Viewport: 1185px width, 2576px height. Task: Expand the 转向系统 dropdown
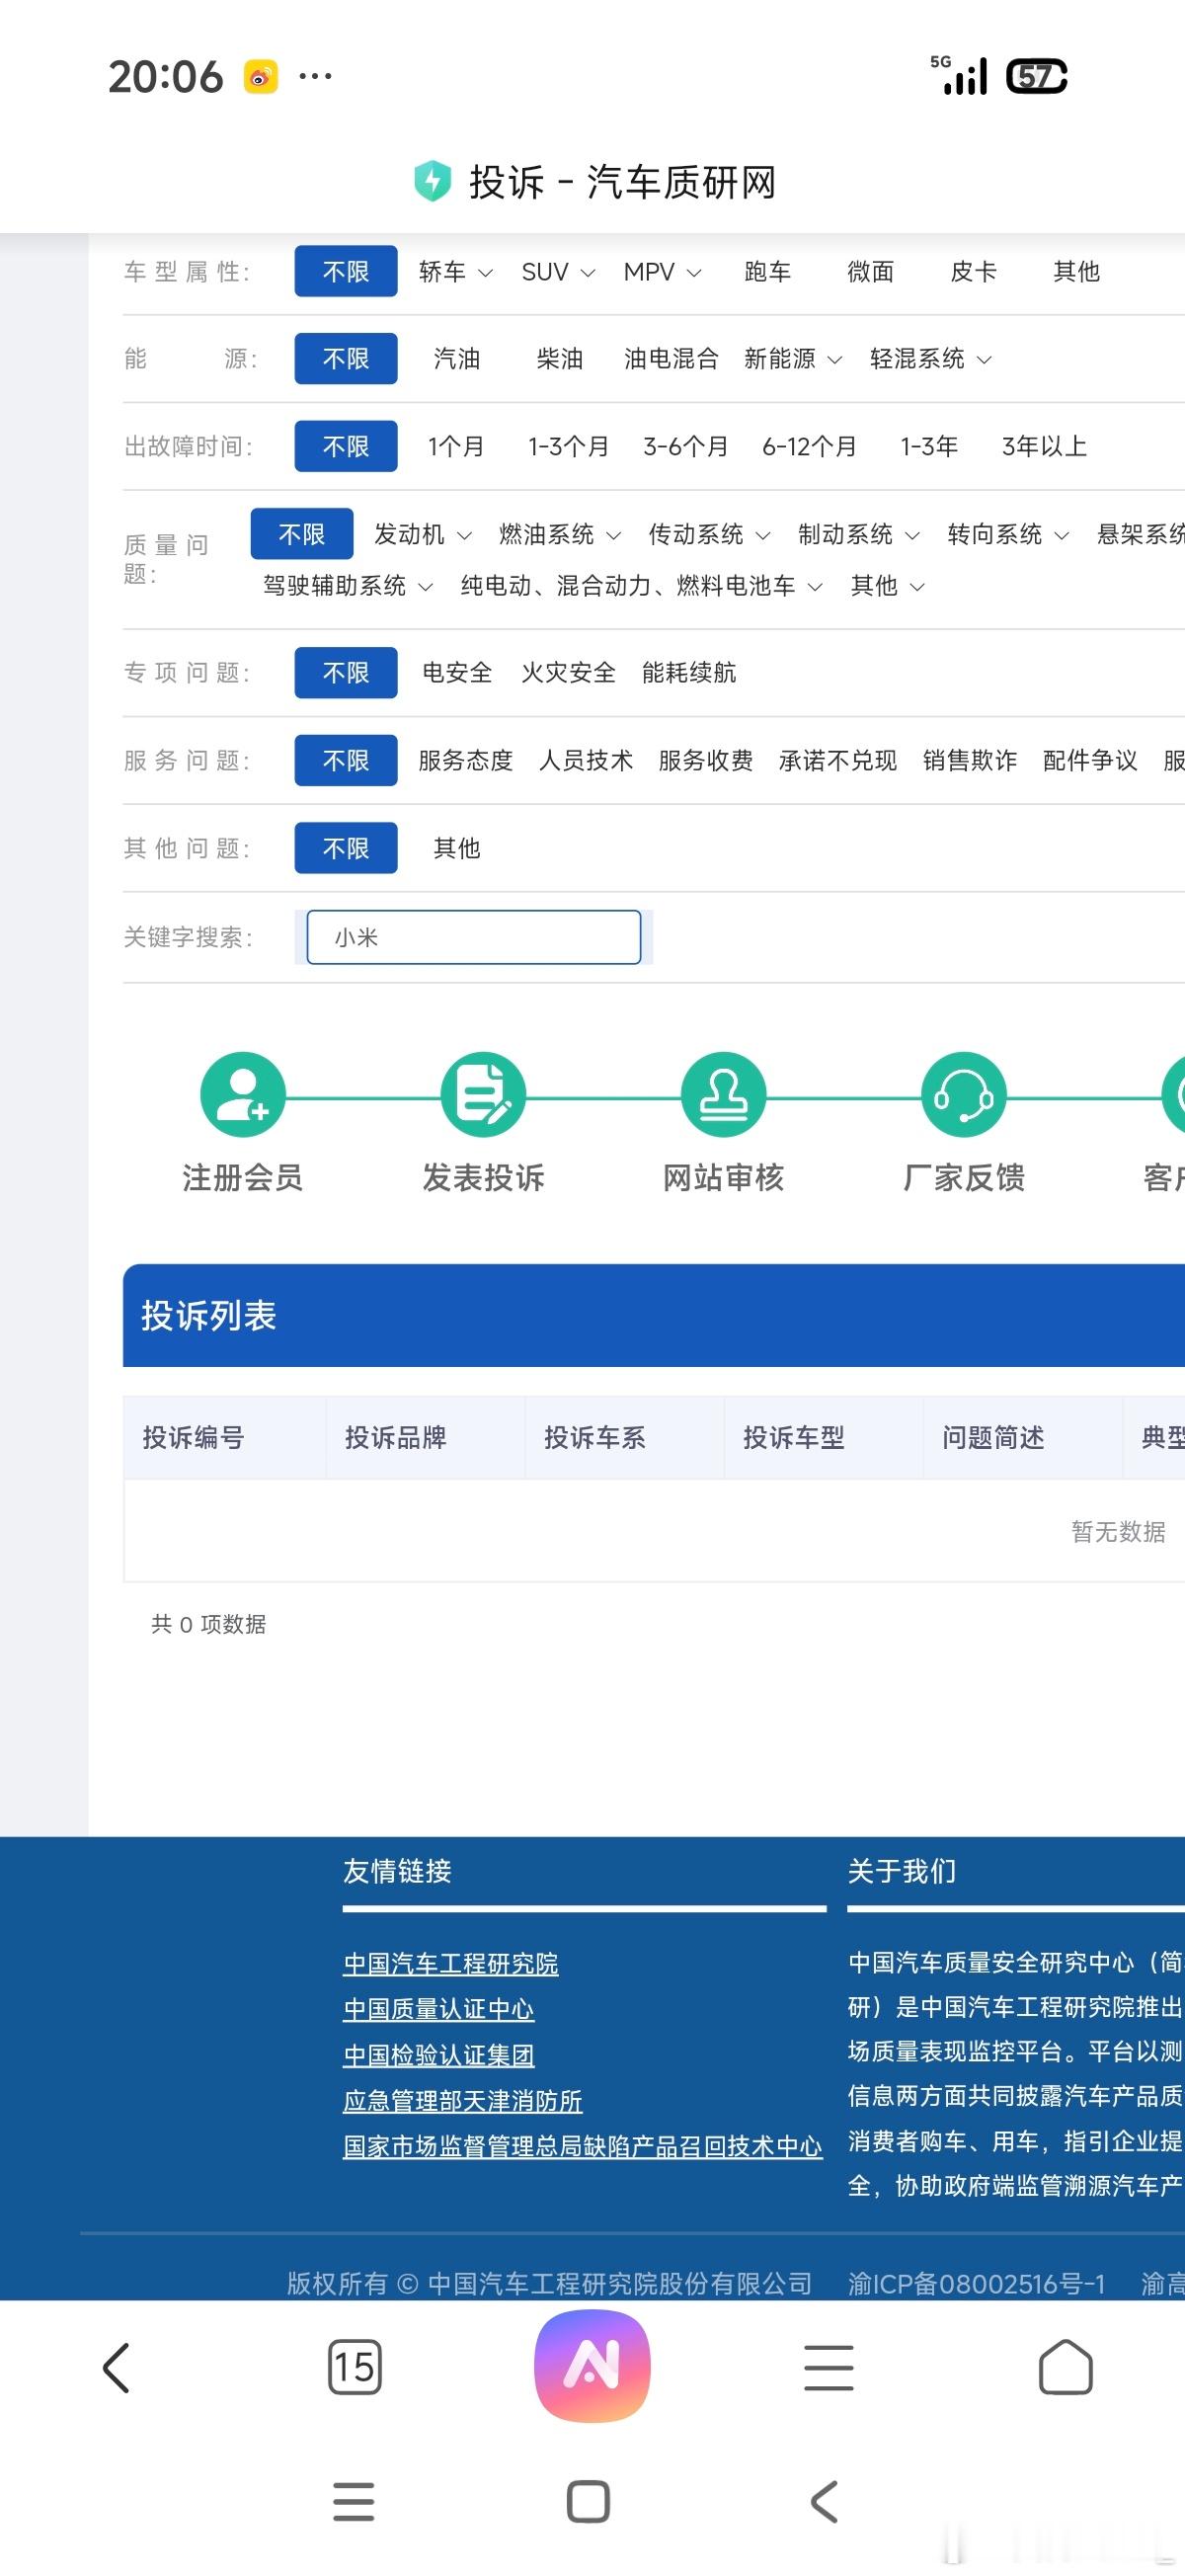click(x=1009, y=534)
